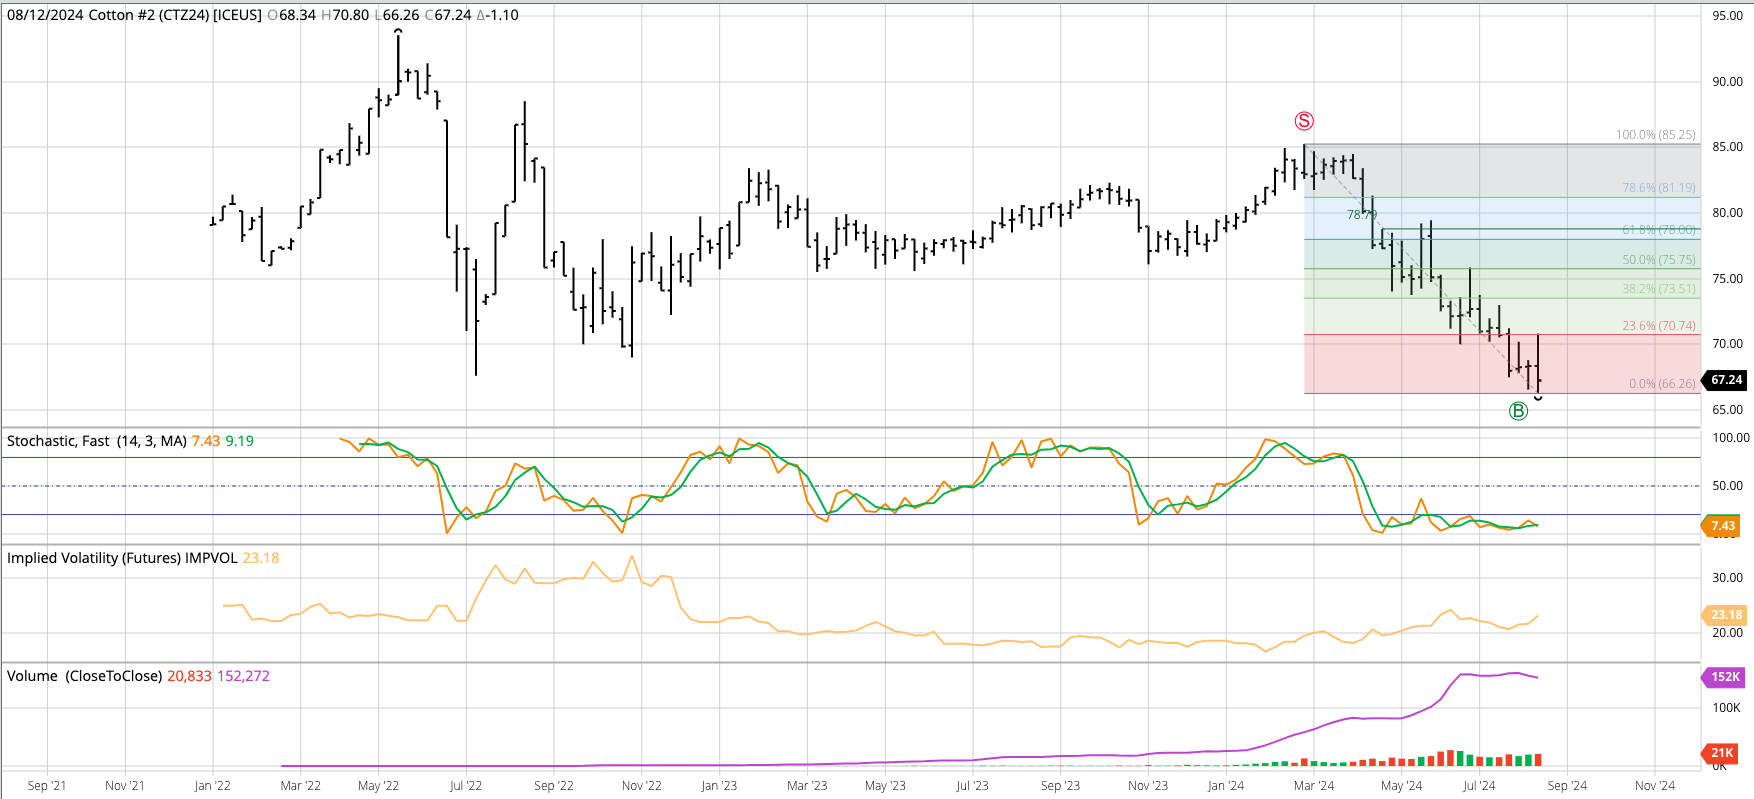Viewport: 1754px width, 799px height.
Task: Click the 23.6% (70.74) Fibonacci retracement label
Action: (x=1658, y=326)
